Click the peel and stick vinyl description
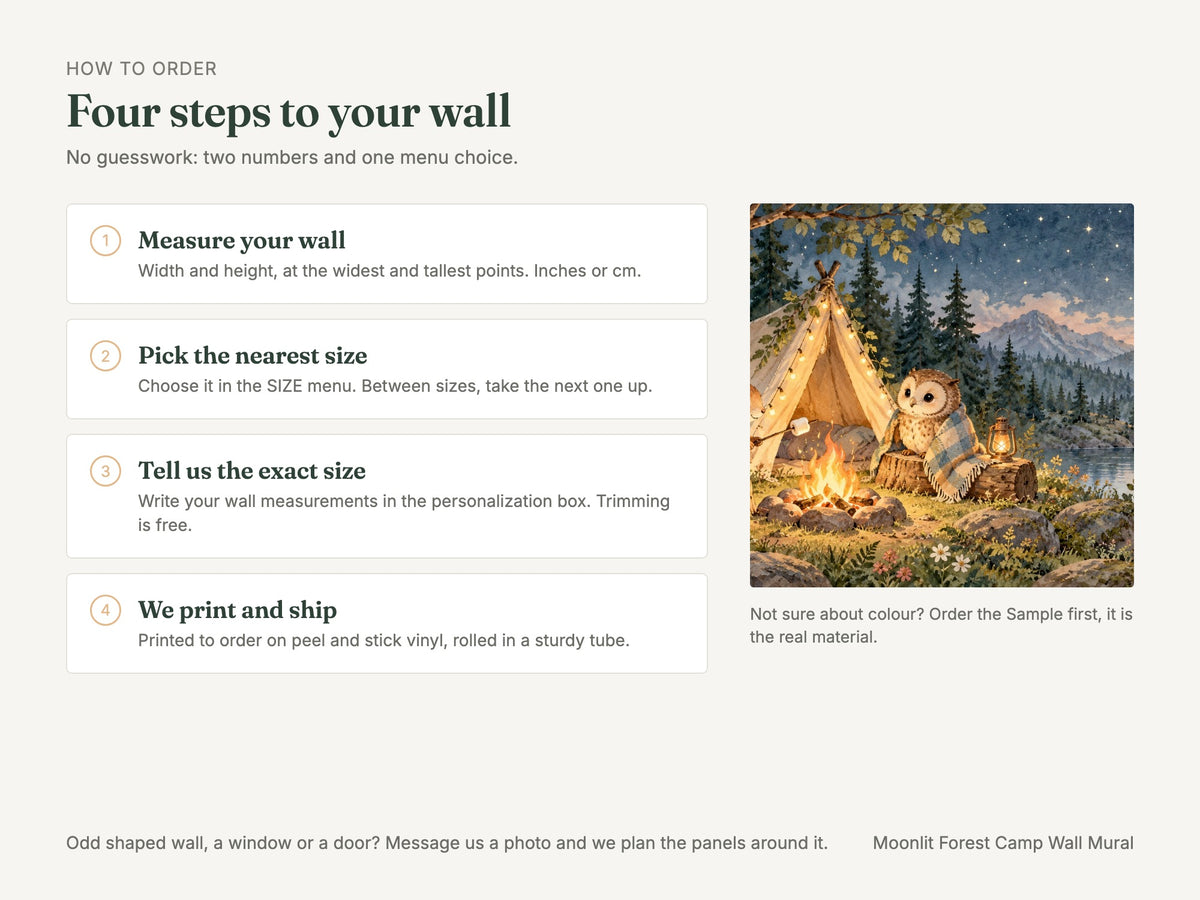 (x=384, y=640)
